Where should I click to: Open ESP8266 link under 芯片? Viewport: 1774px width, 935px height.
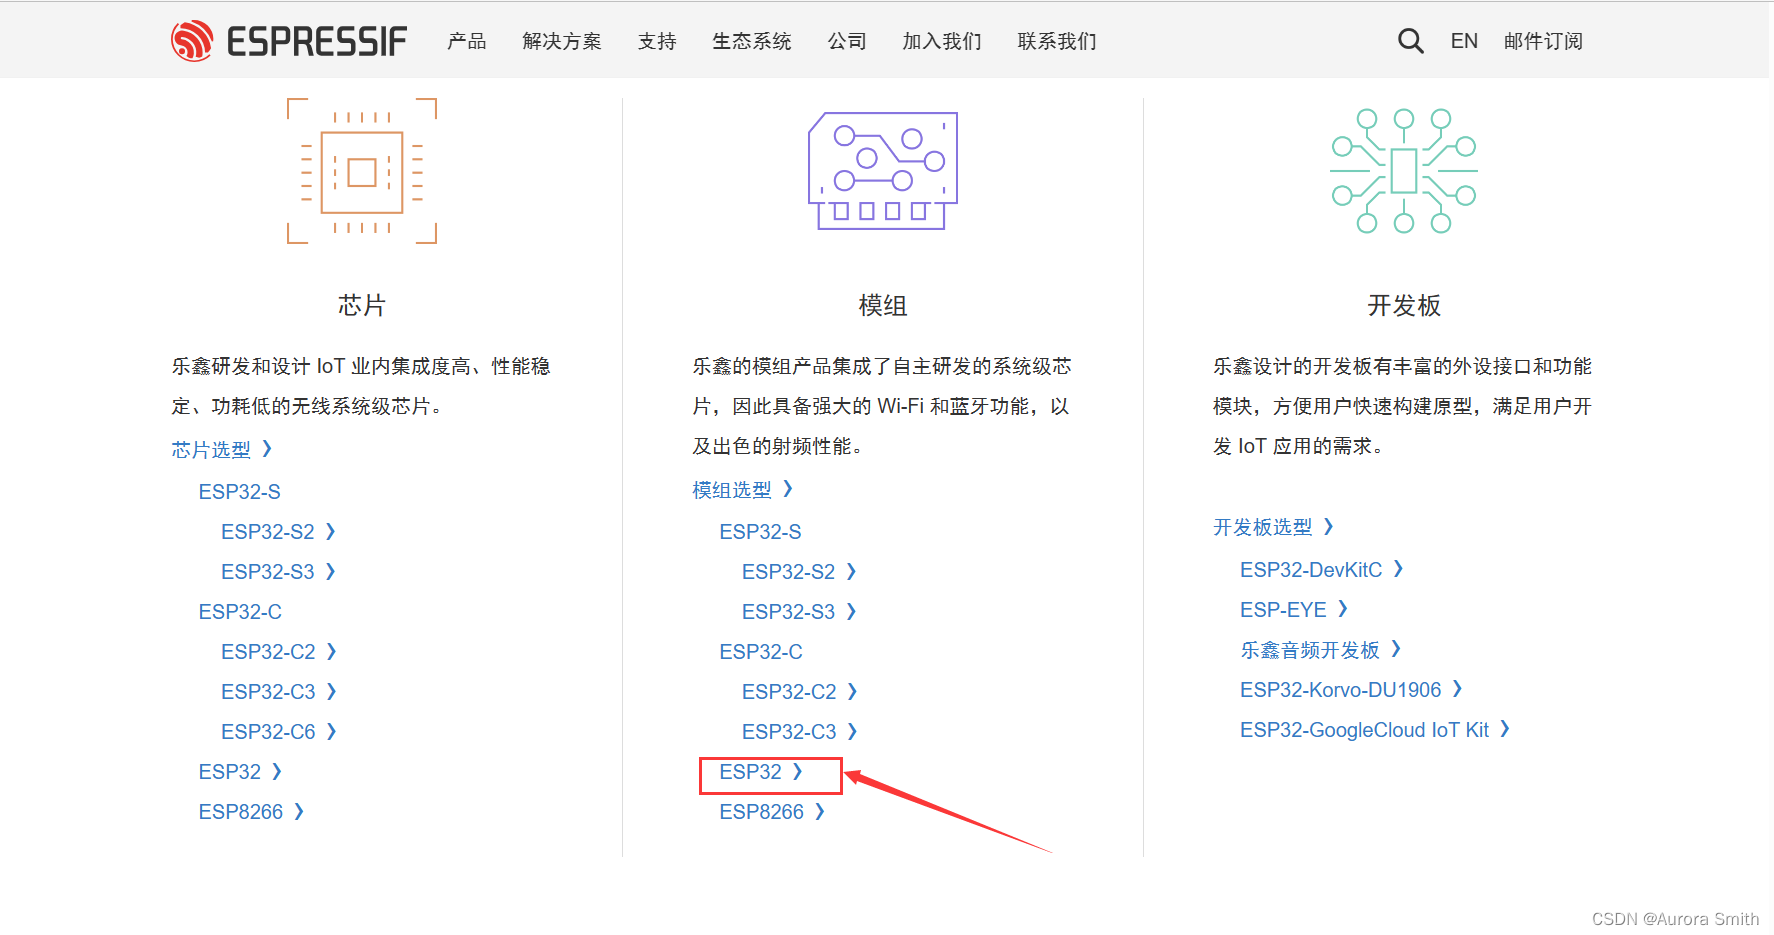(x=251, y=811)
